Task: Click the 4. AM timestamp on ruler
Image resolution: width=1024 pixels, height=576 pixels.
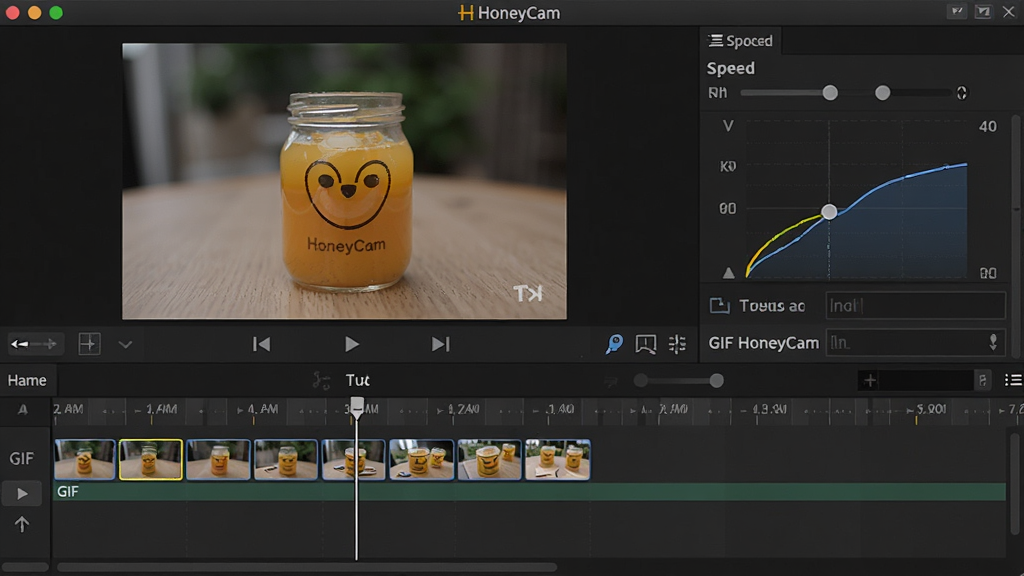Action: tap(263, 409)
